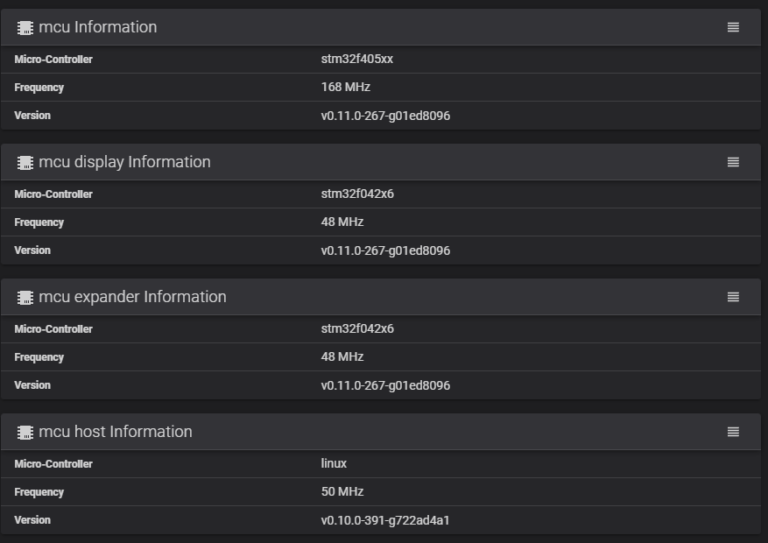Click the chip icon beside mcu expander Information
The width and height of the screenshot is (768, 543).
click(25, 297)
